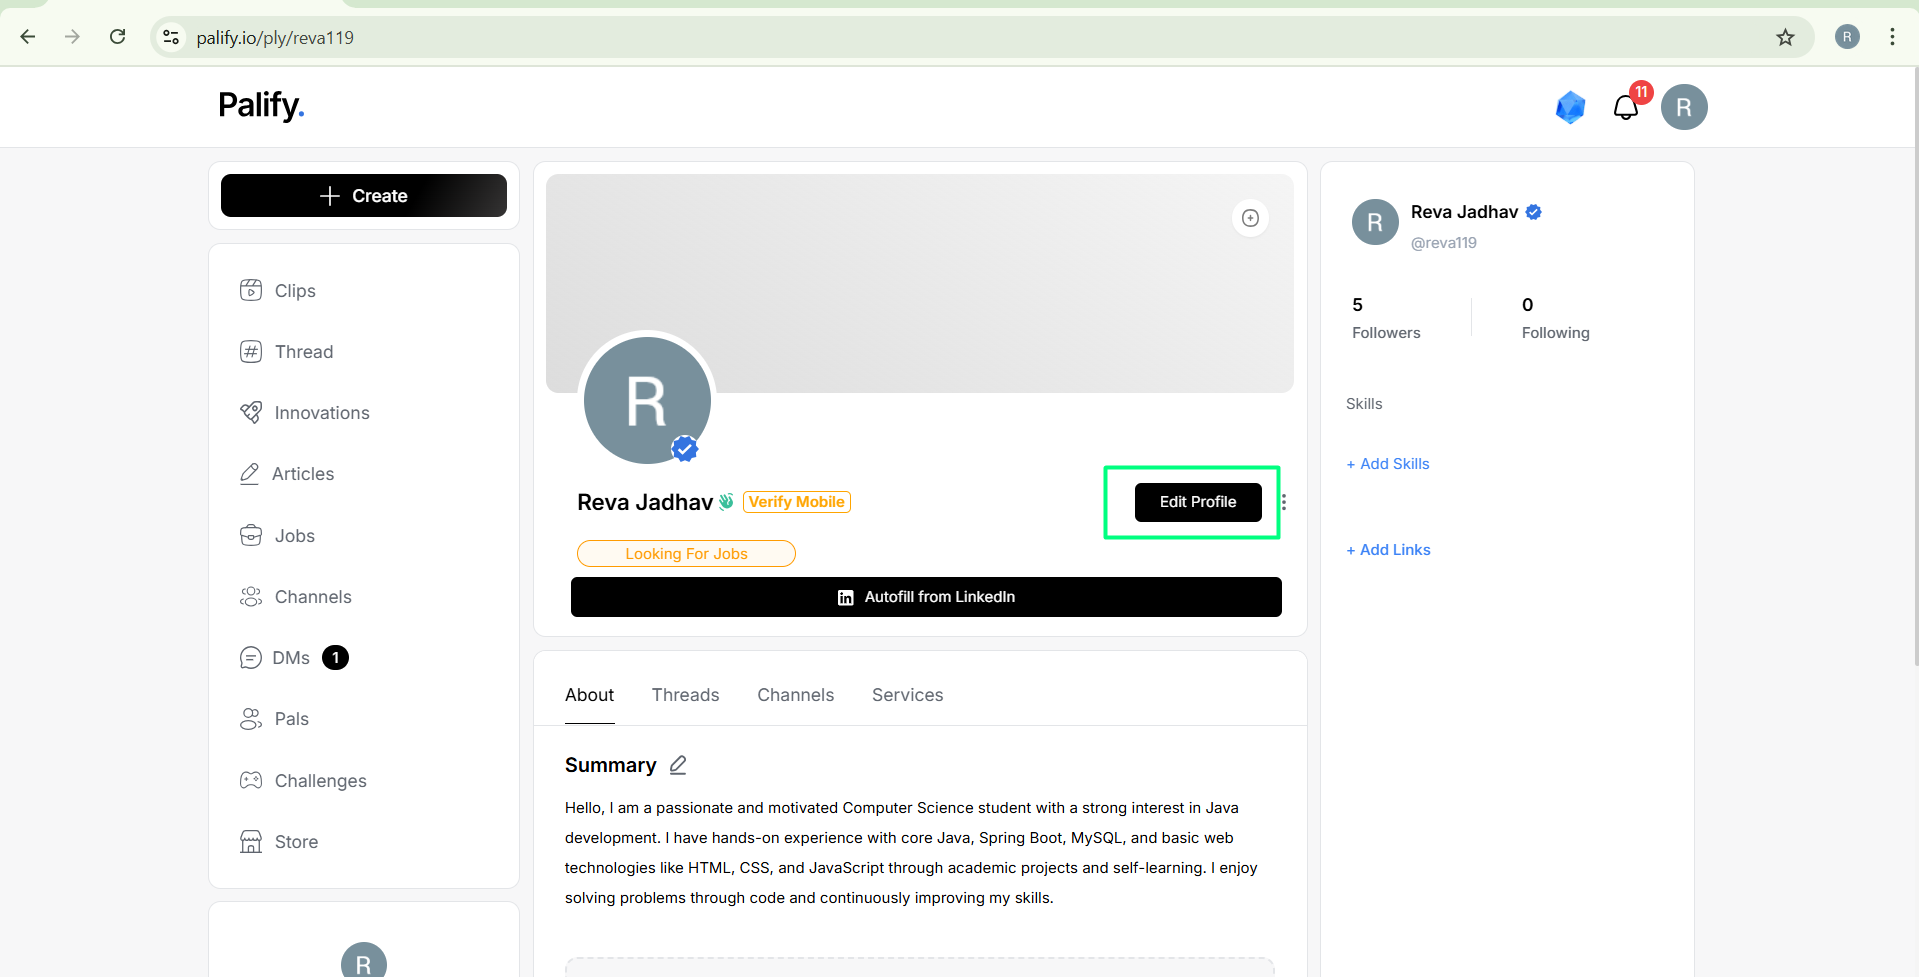Viewport: 1919px width, 977px height.
Task: Click the large profile picture R
Action: pyautogui.click(x=647, y=400)
